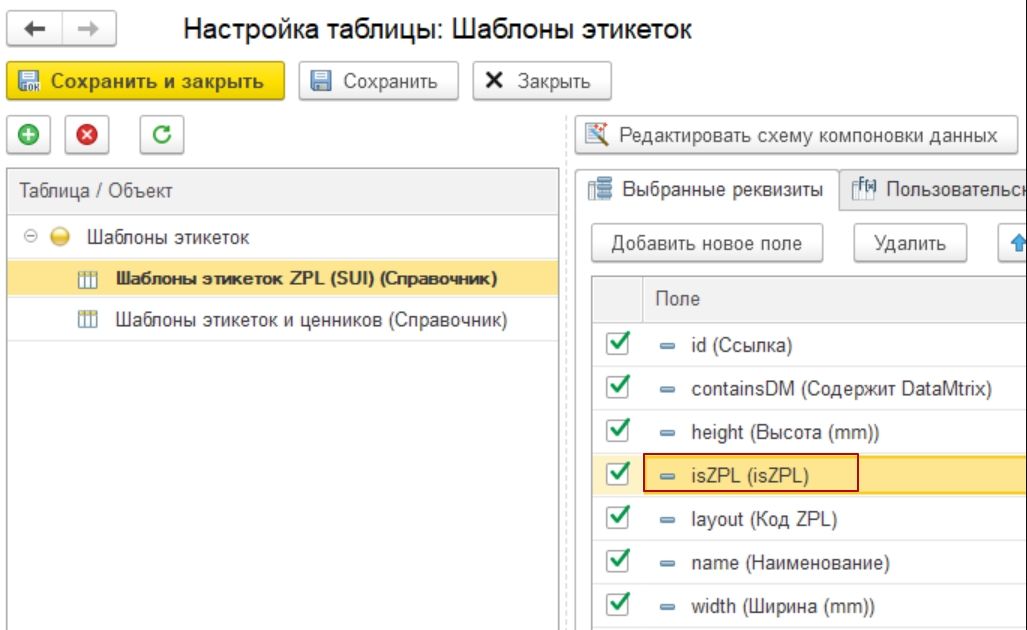1027x630 pixels.
Task: Select Шаблоны этикеток и ценников table
Action: click(x=311, y=321)
